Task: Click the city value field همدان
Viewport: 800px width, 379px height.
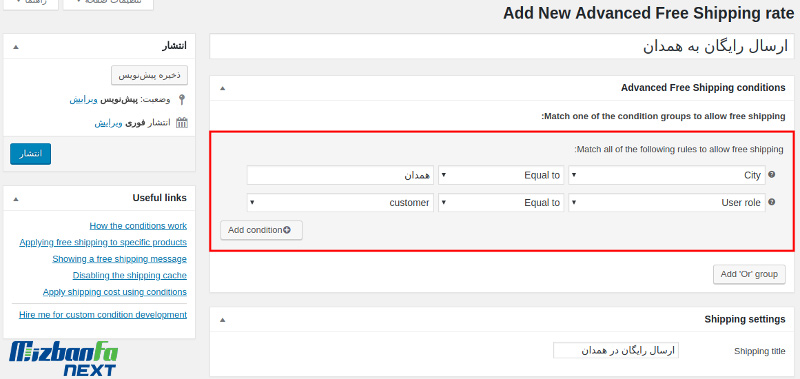Action: click(x=340, y=175)
